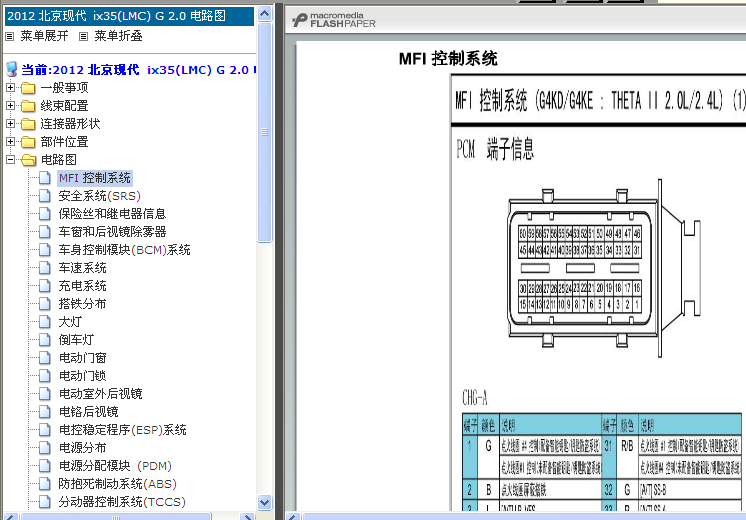This screenshot has height=520, width=746.
Task: Click the page icon beside 搭铁分布
Action: [x=45, y=304]
